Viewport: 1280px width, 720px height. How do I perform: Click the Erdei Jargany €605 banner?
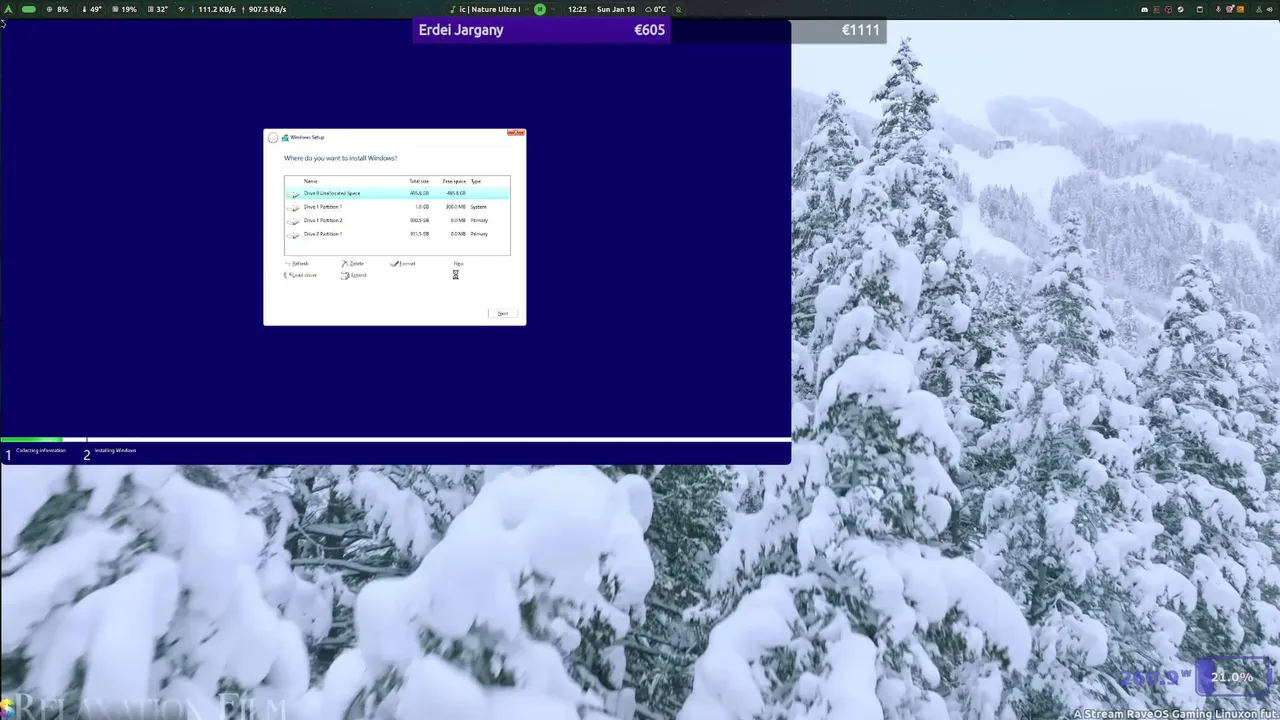click(541, 30)
